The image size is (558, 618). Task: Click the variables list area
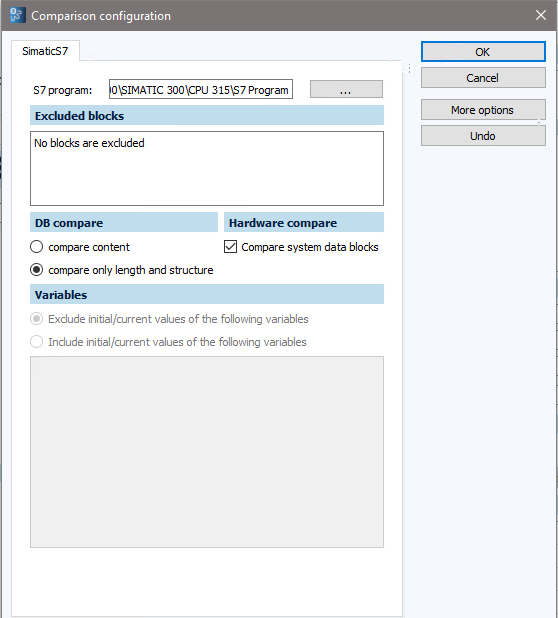click(207, 452)
